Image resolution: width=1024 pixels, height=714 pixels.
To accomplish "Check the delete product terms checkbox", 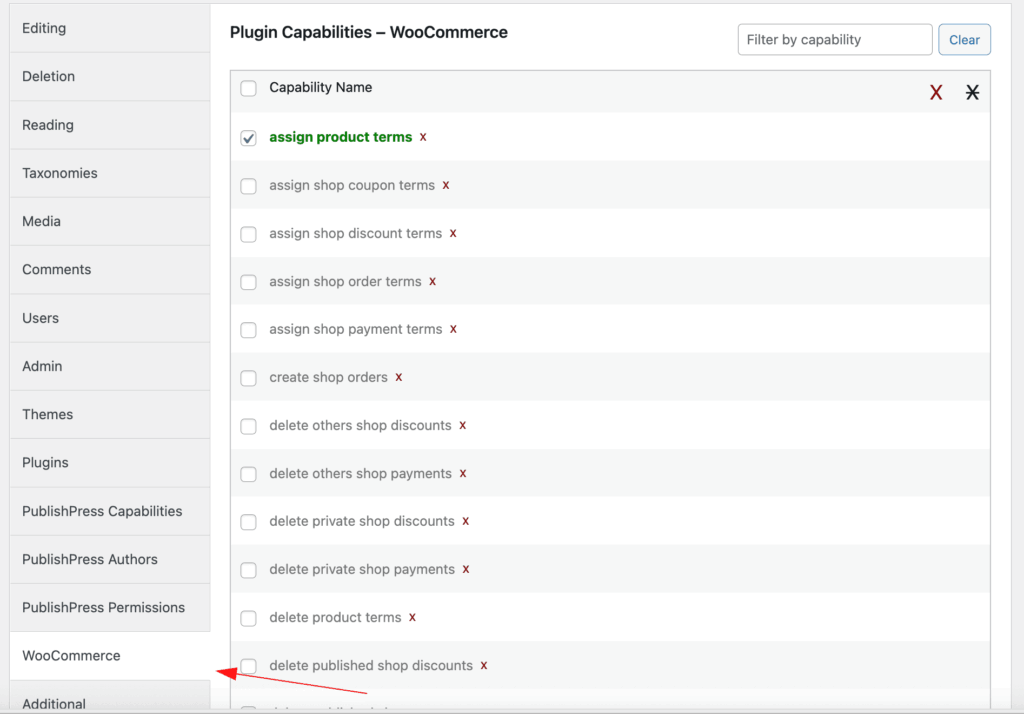I will 248,618.
